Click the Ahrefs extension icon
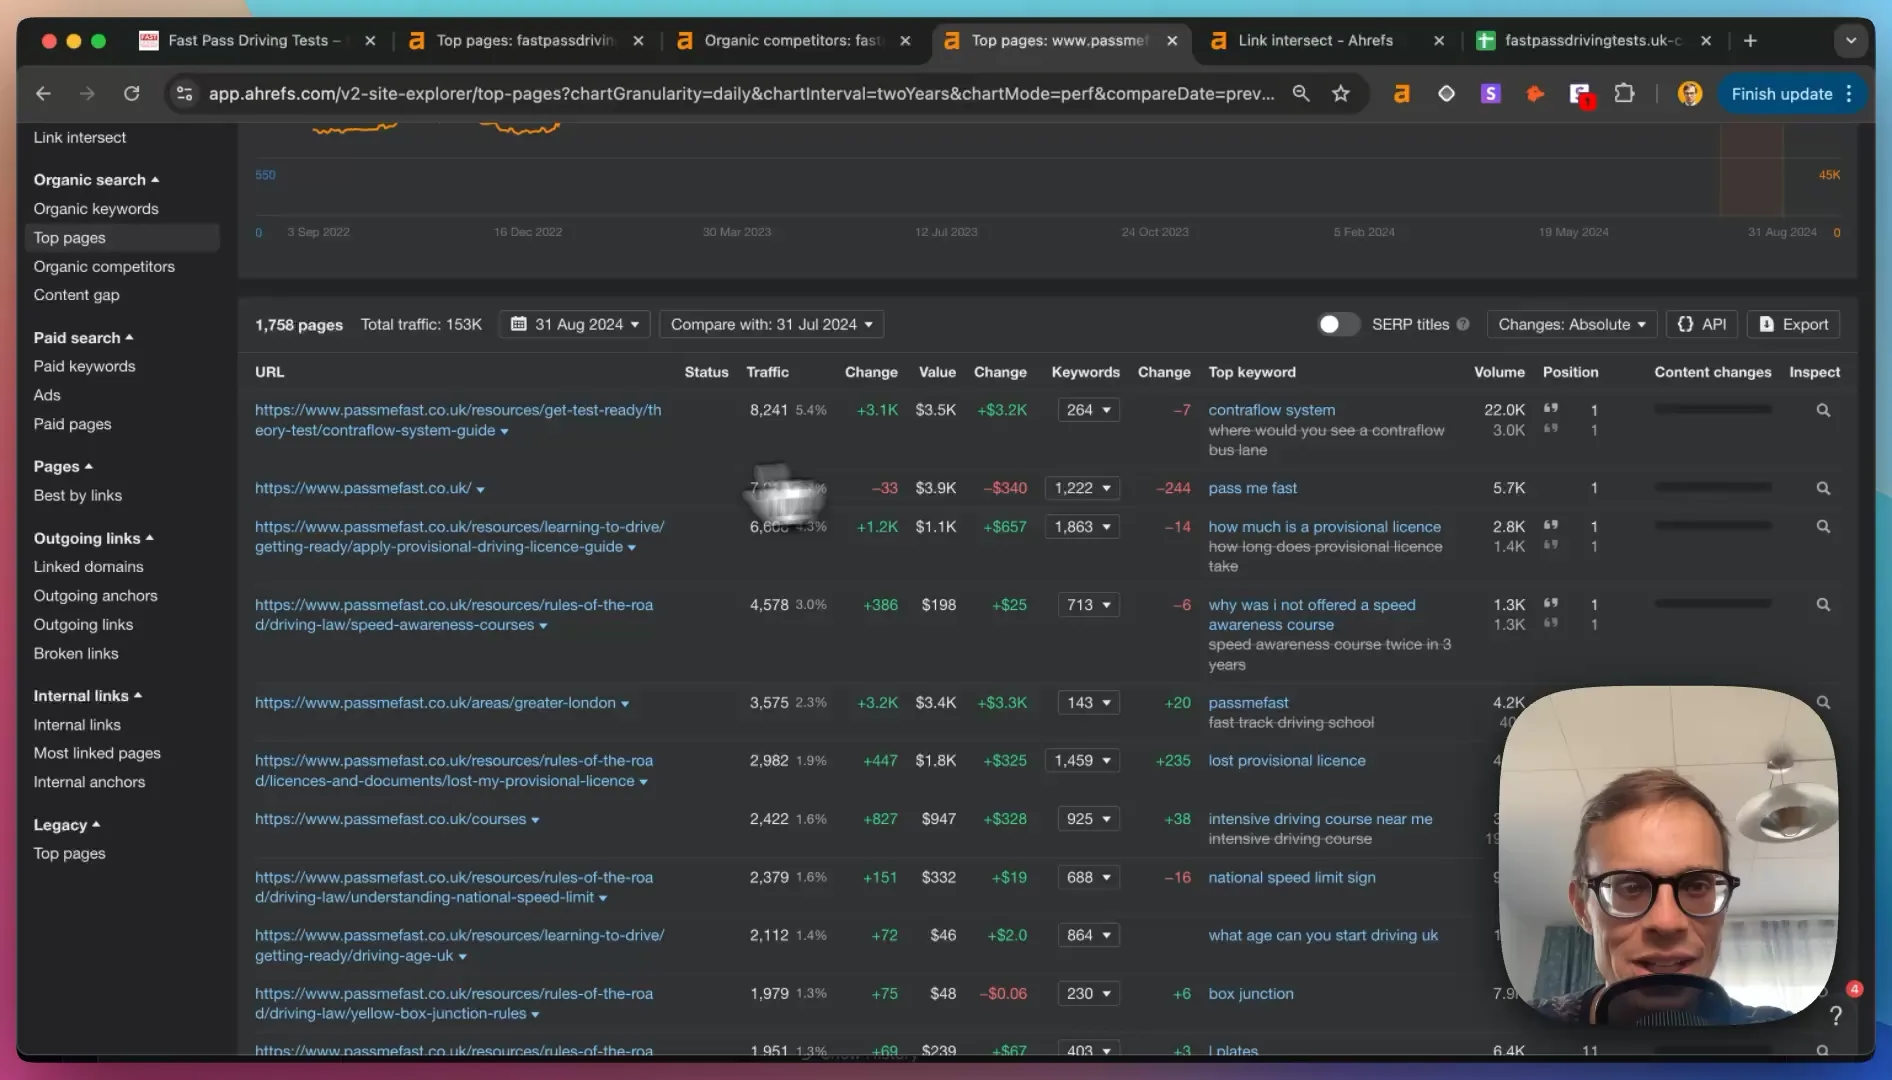This screenshot has width=1892, height=1080. 1402,94
